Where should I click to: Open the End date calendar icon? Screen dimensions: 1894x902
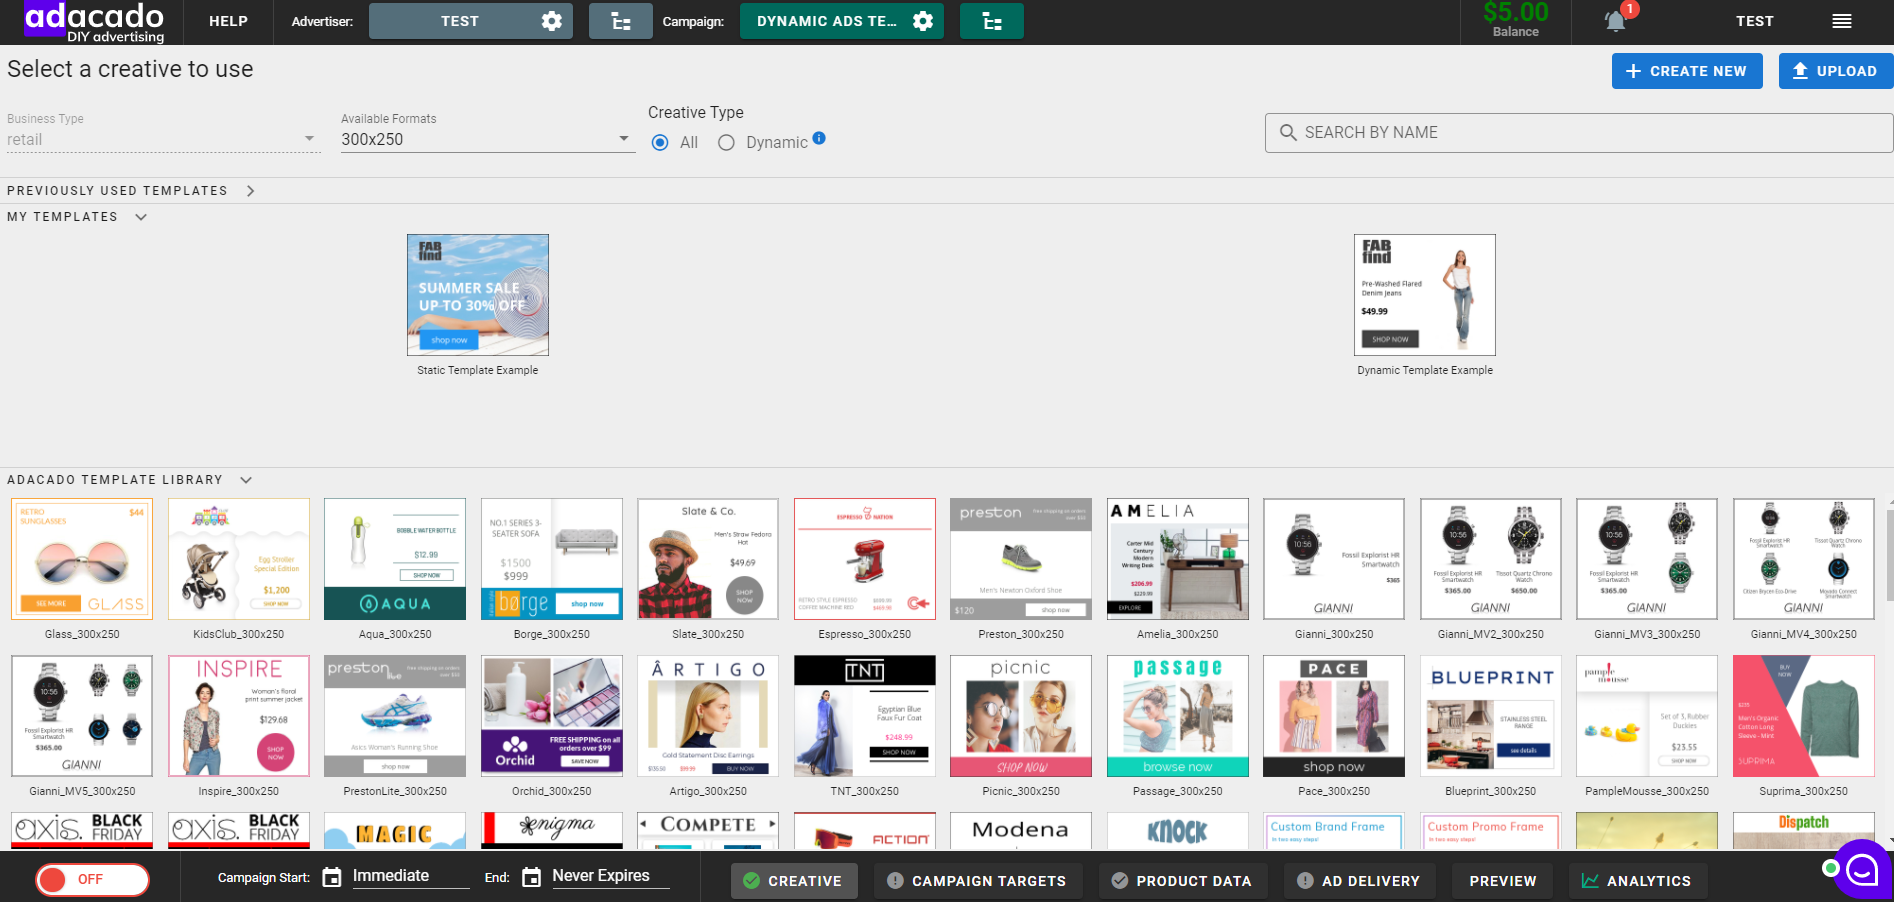tap(532, 877)
